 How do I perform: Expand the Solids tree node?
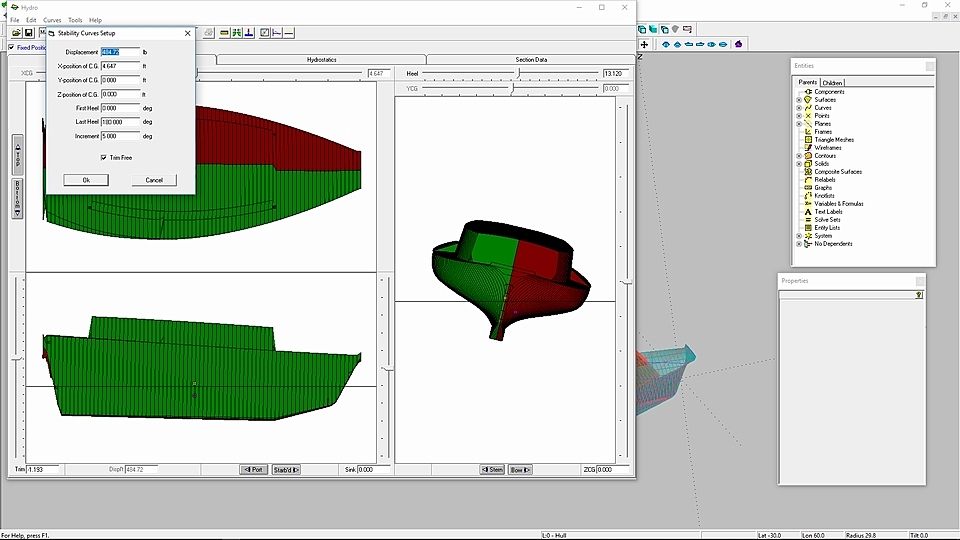click(x=798, y=164)
